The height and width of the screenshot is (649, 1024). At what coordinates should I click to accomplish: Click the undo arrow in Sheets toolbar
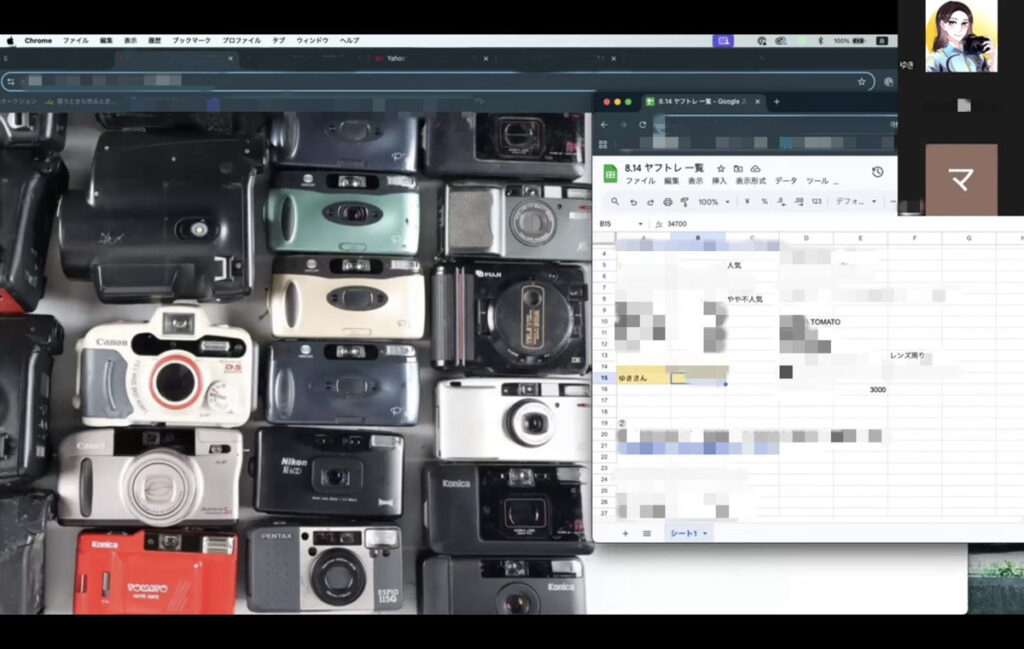click(633, 202)
